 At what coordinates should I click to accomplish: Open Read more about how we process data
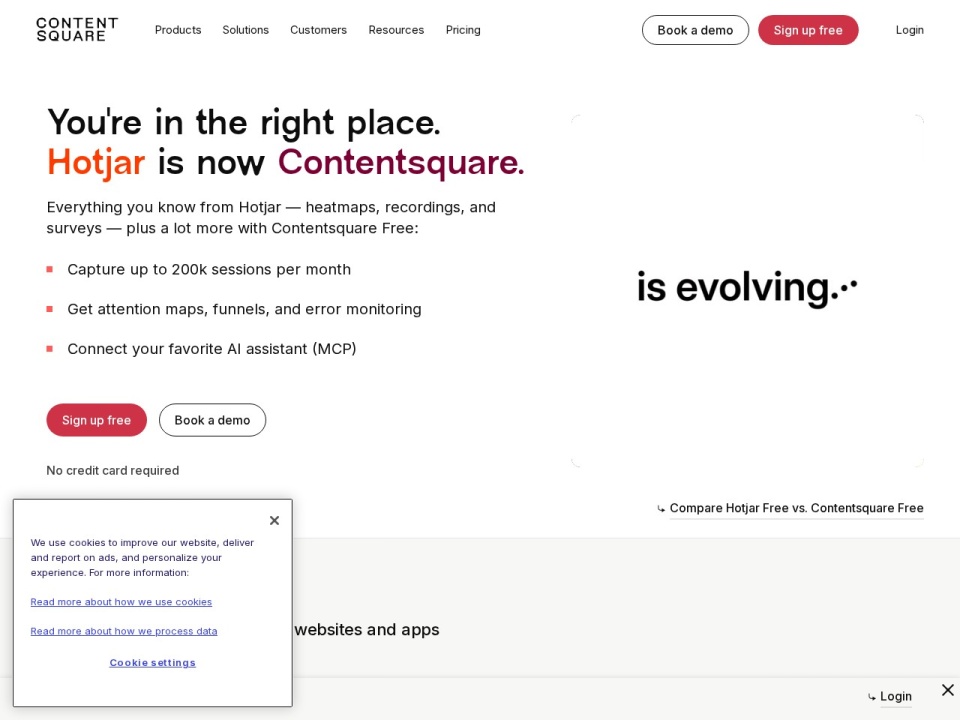[124, 631]
